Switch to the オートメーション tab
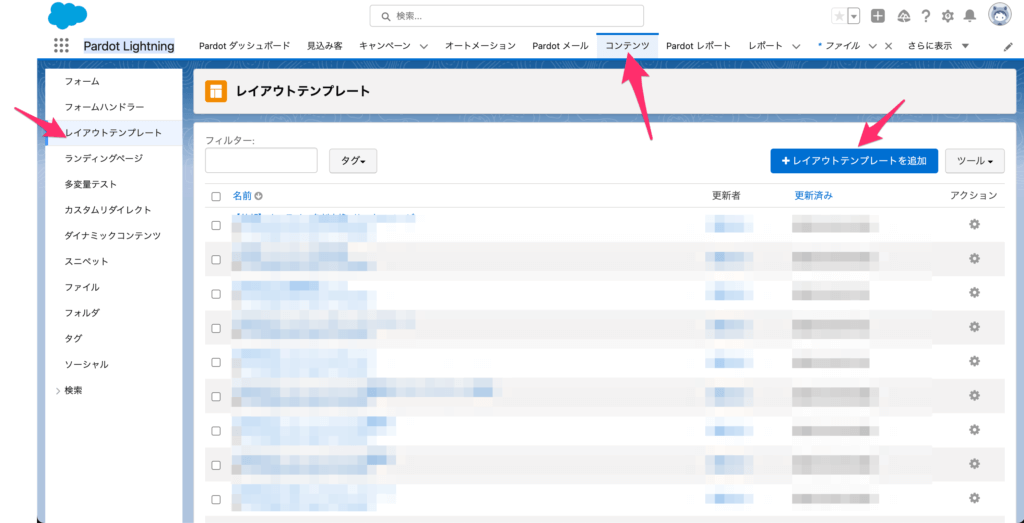Viewport: 1024px width, 523px height. point(480,46)
